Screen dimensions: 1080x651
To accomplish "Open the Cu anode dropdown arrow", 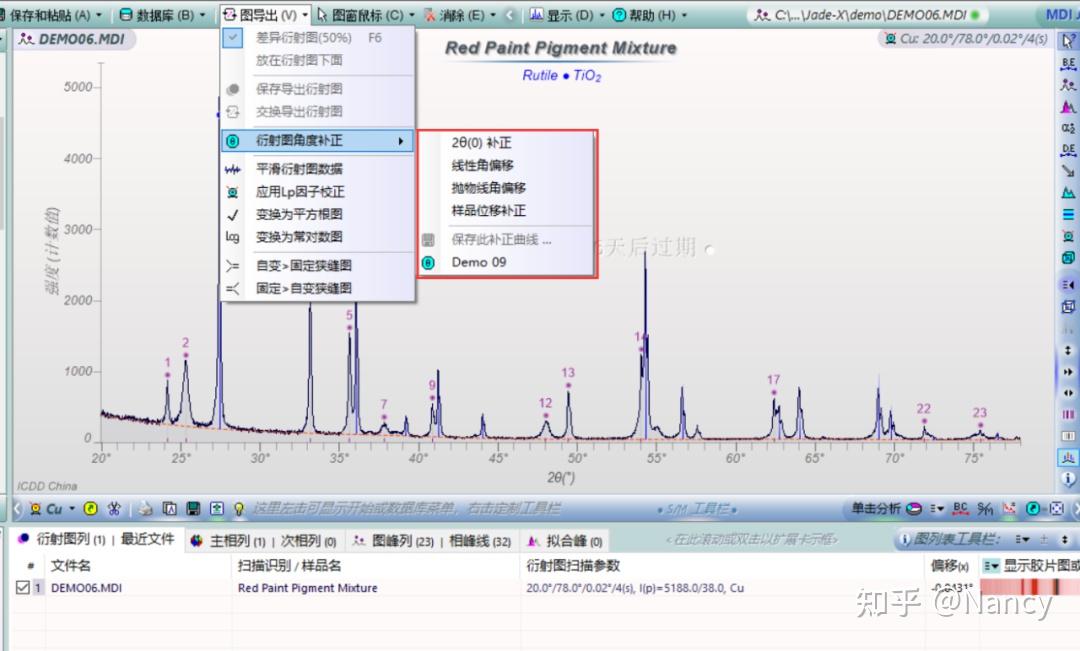I will (70, 508).
